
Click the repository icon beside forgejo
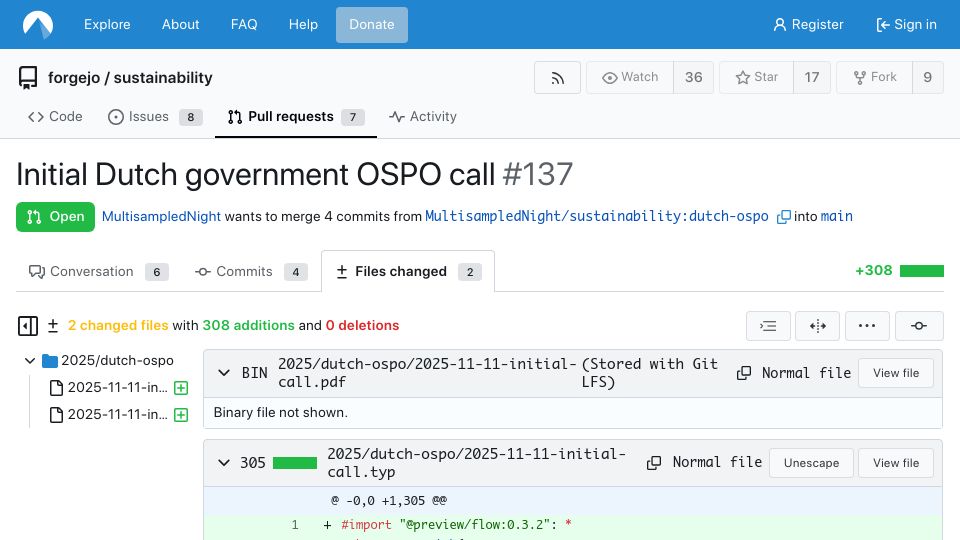pos(28,78)
